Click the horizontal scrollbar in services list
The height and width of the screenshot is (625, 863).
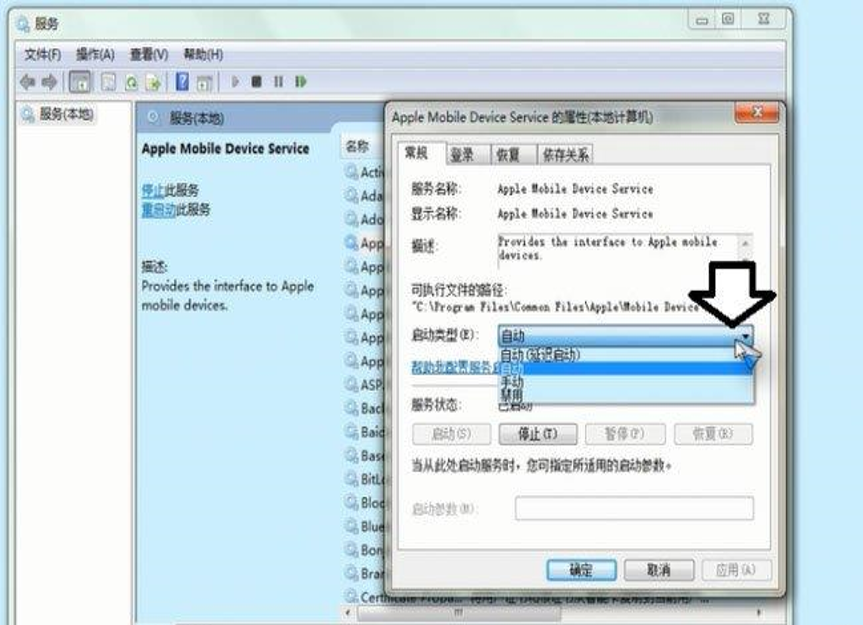coord(459,612)
